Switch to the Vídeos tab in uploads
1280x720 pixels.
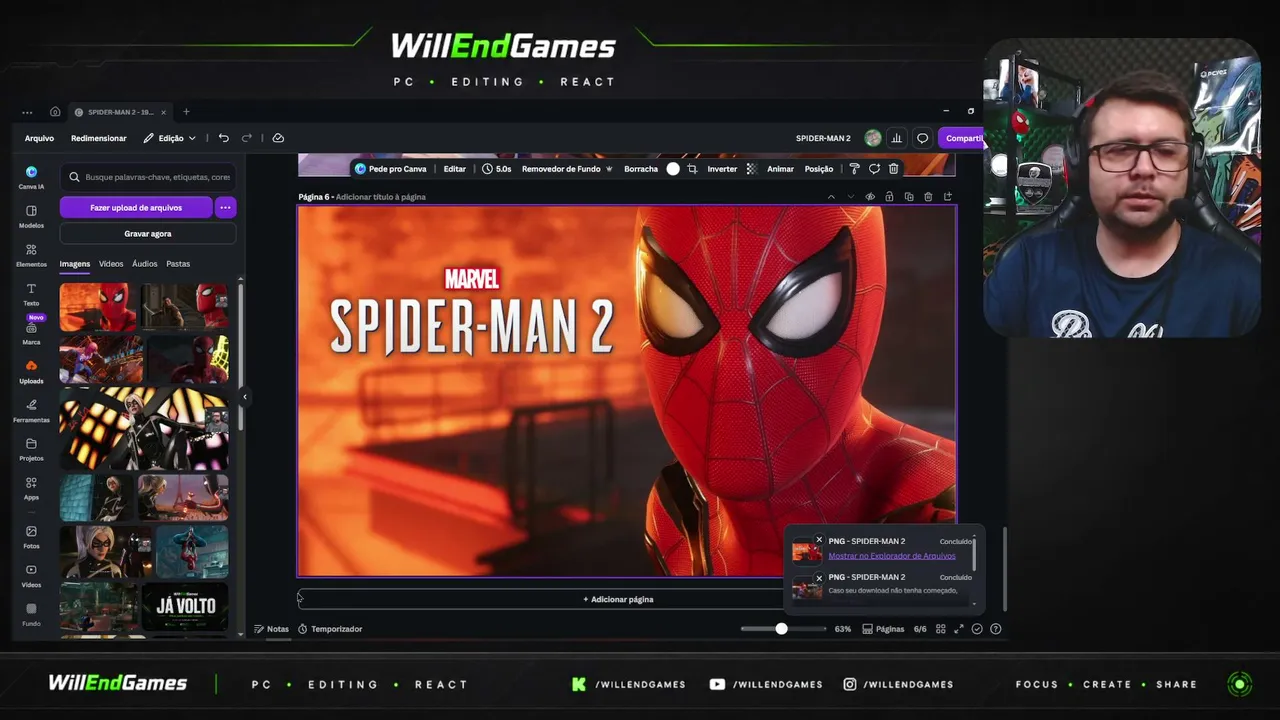click(111, 264)
